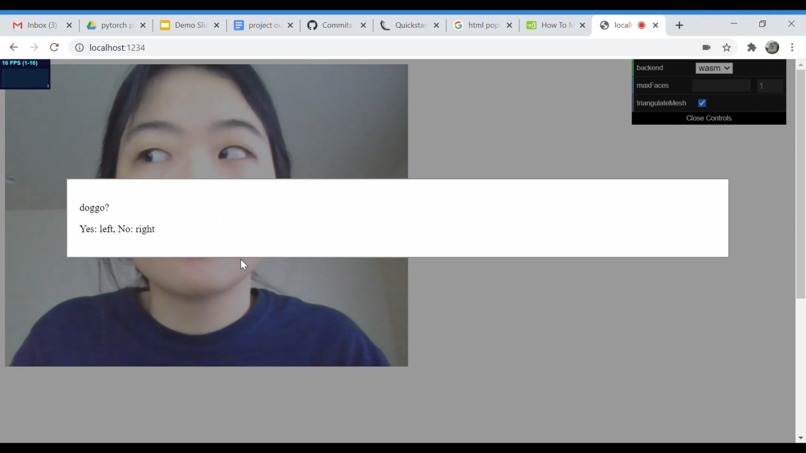The width and height of the screenshot is (806, 453).
Task: Click the browser forward arrow
Action: pyautogui.click(x=34, y=47)
